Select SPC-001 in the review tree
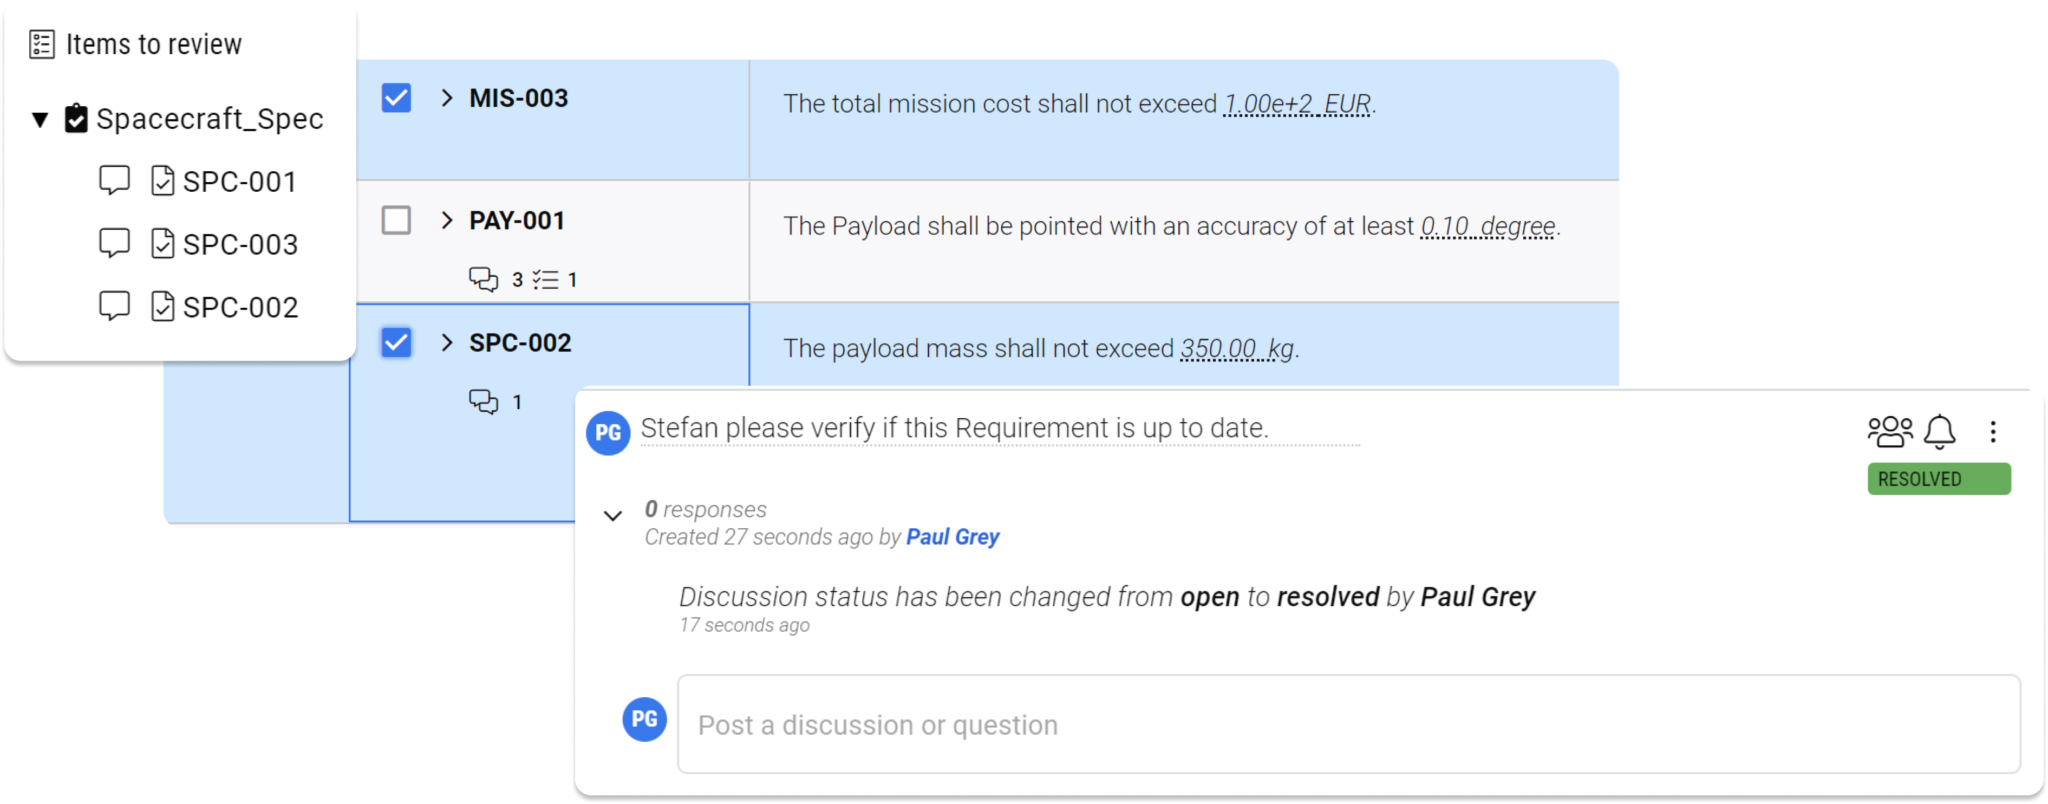 coord(239,182)
